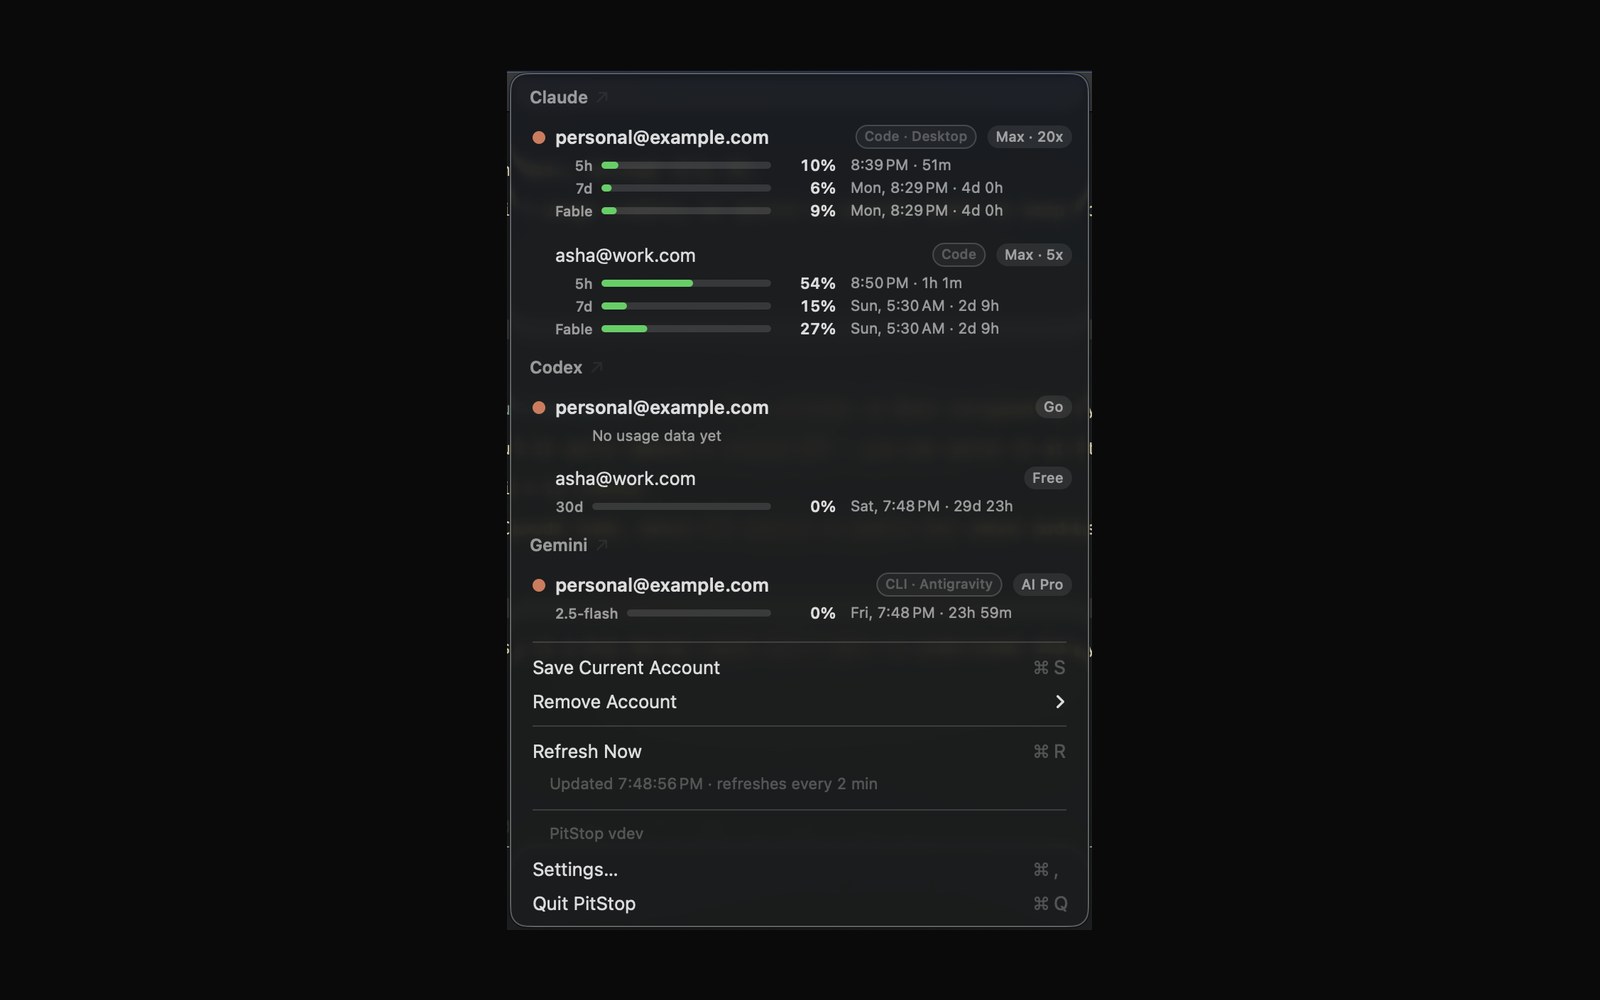Click the 'PitStop vdev' version label
1600x1000 pixels.
(596, 833)
